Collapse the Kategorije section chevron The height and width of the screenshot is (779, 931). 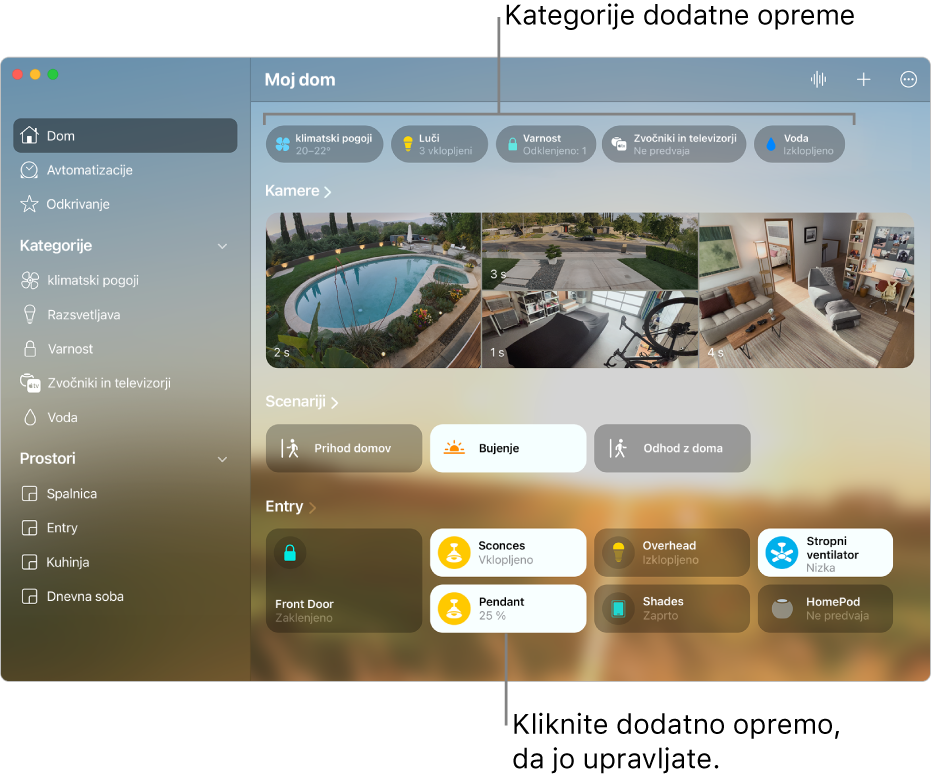[222, 246]
